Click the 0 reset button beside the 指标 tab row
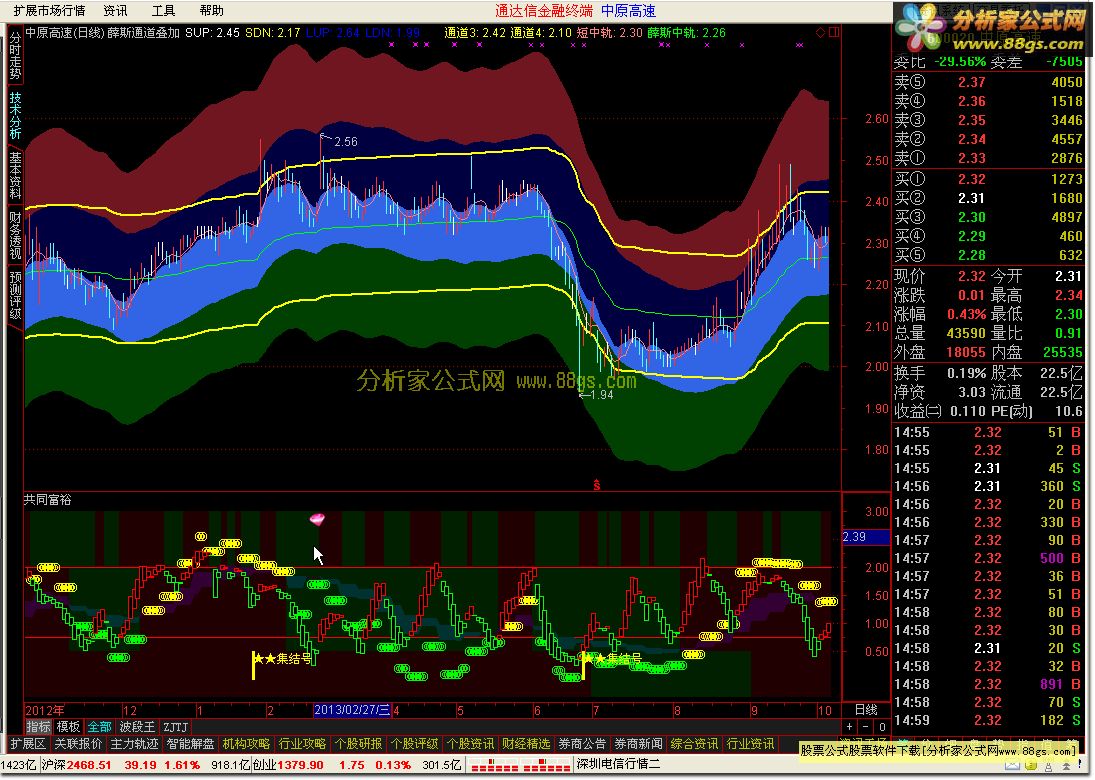1095x780 pixels. (x=882, y=727)
